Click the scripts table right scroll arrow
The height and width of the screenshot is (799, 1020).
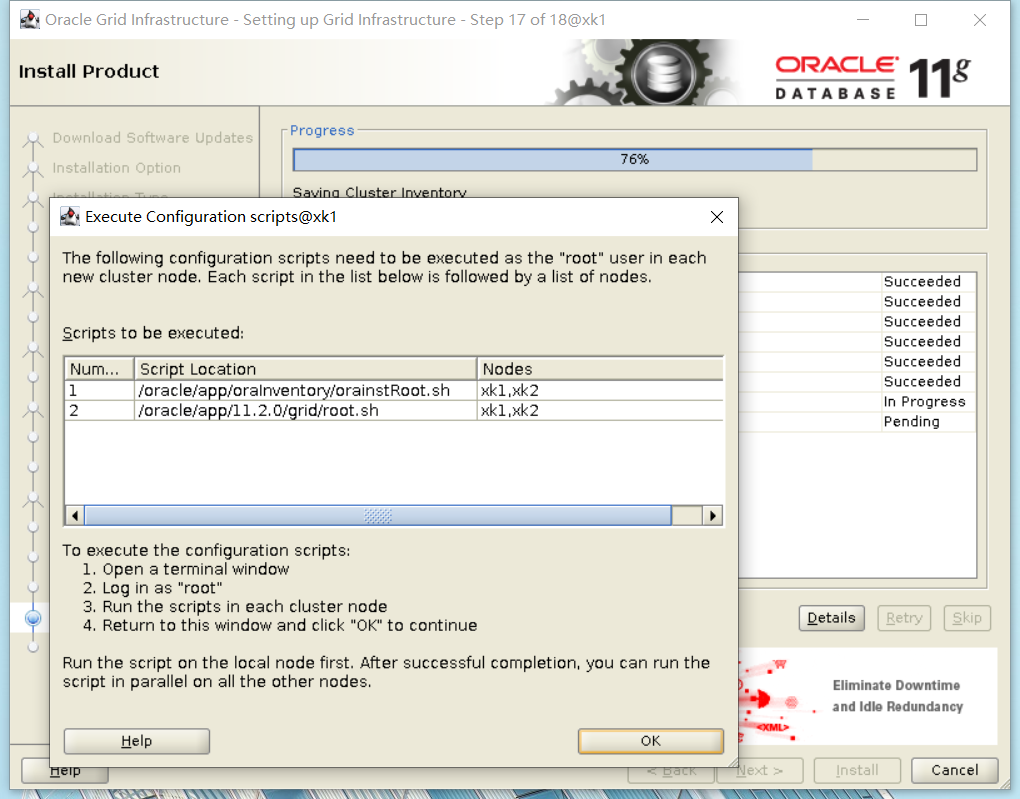pos(712,516)
